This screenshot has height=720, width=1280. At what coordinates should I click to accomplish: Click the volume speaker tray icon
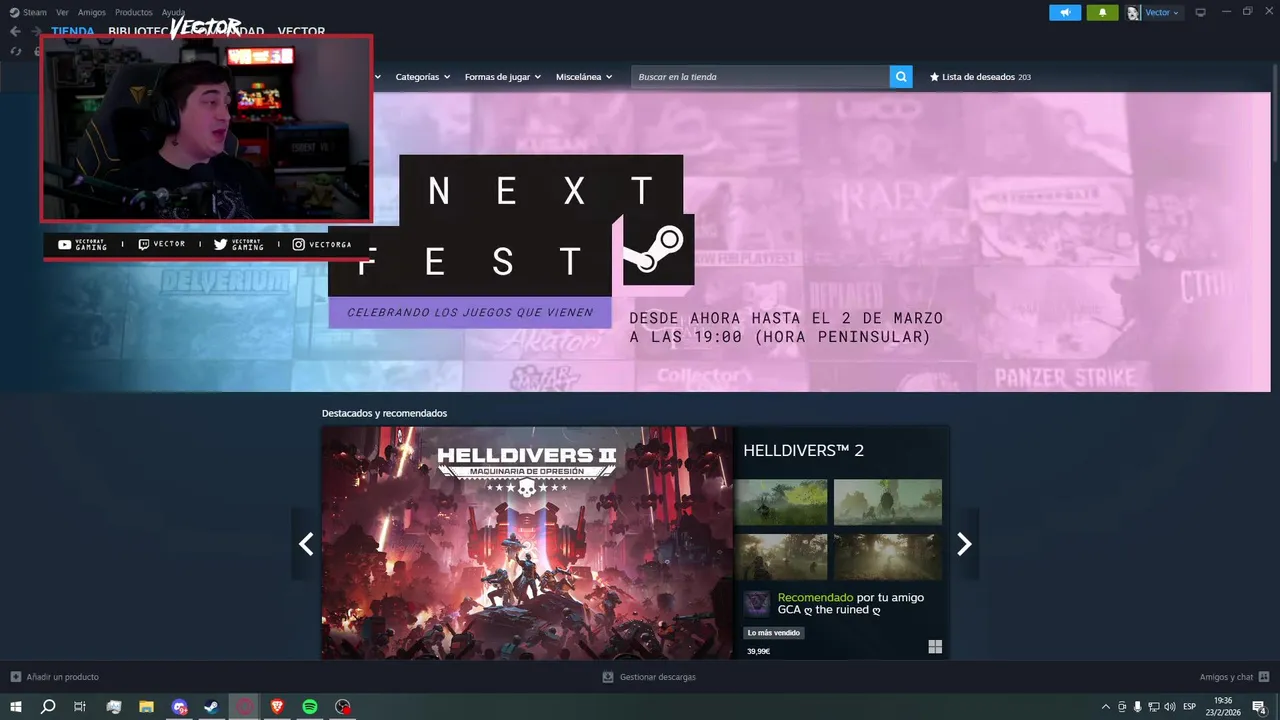tap(1170, 707)
